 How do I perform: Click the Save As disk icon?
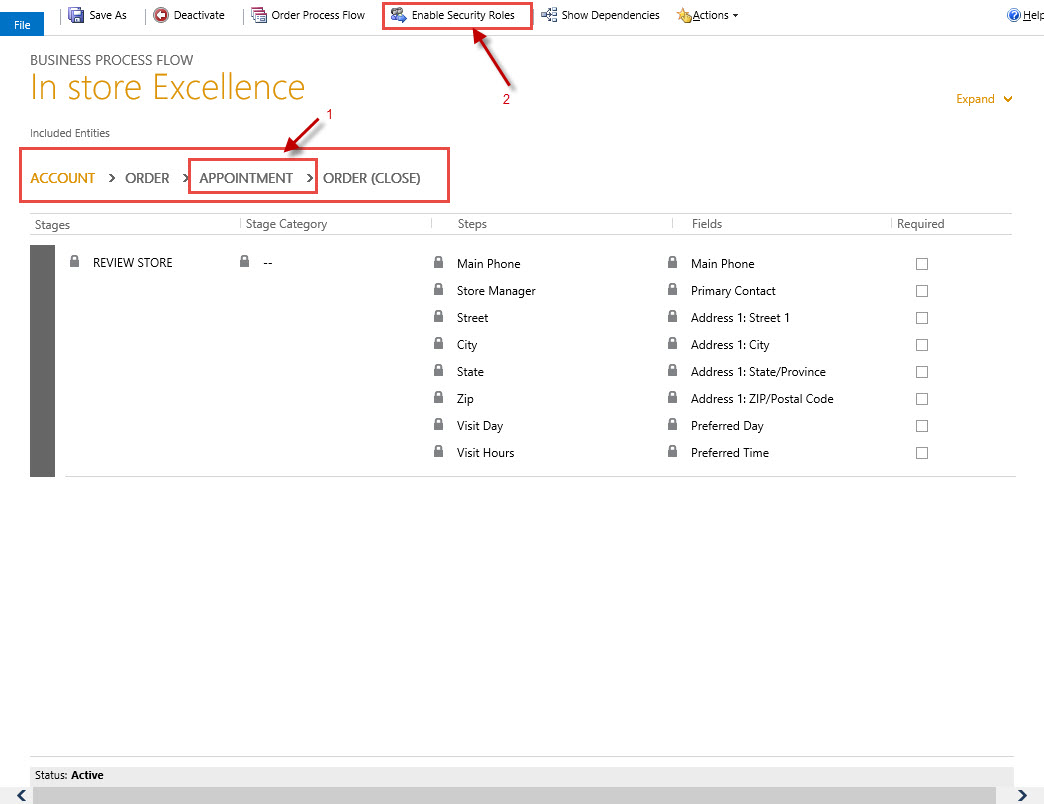[x=76, y=16]
